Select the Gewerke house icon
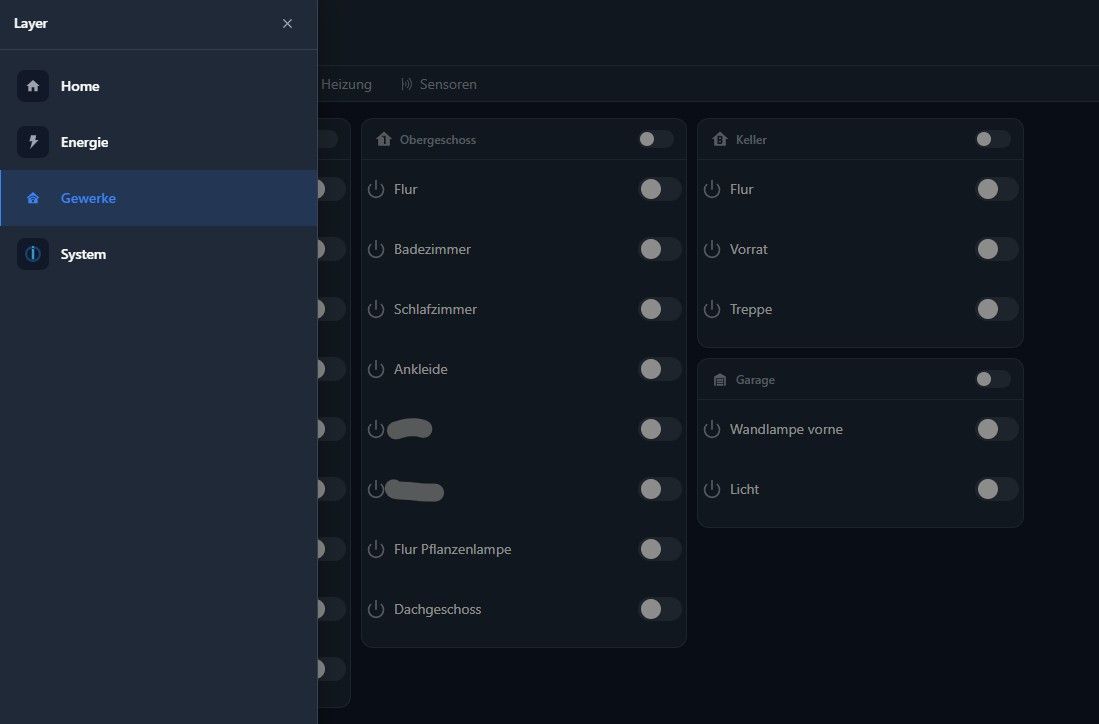Viewport: 1099px width, 724px height. pos(33,198)
